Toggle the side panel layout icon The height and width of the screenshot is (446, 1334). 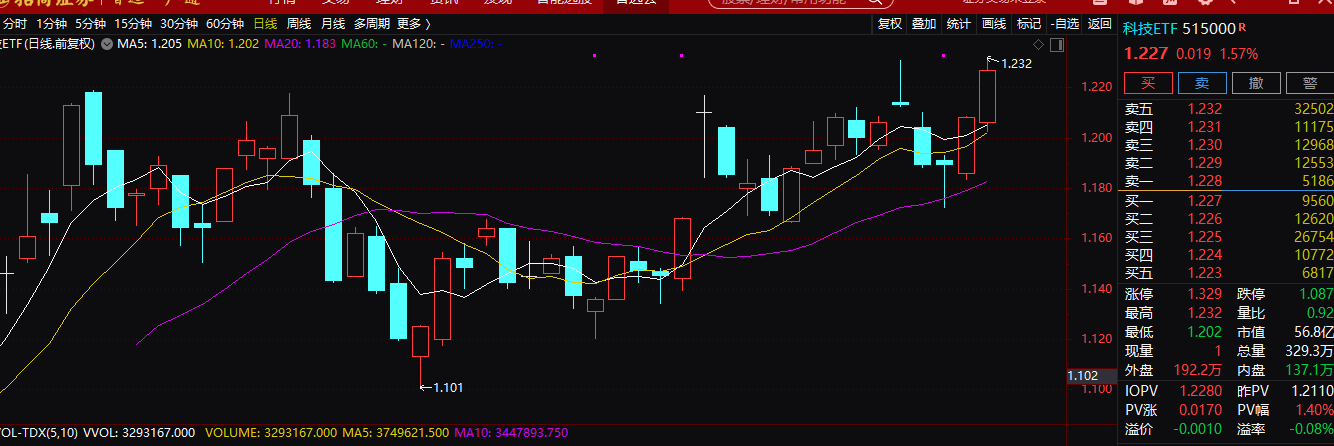pos(1056,45)
